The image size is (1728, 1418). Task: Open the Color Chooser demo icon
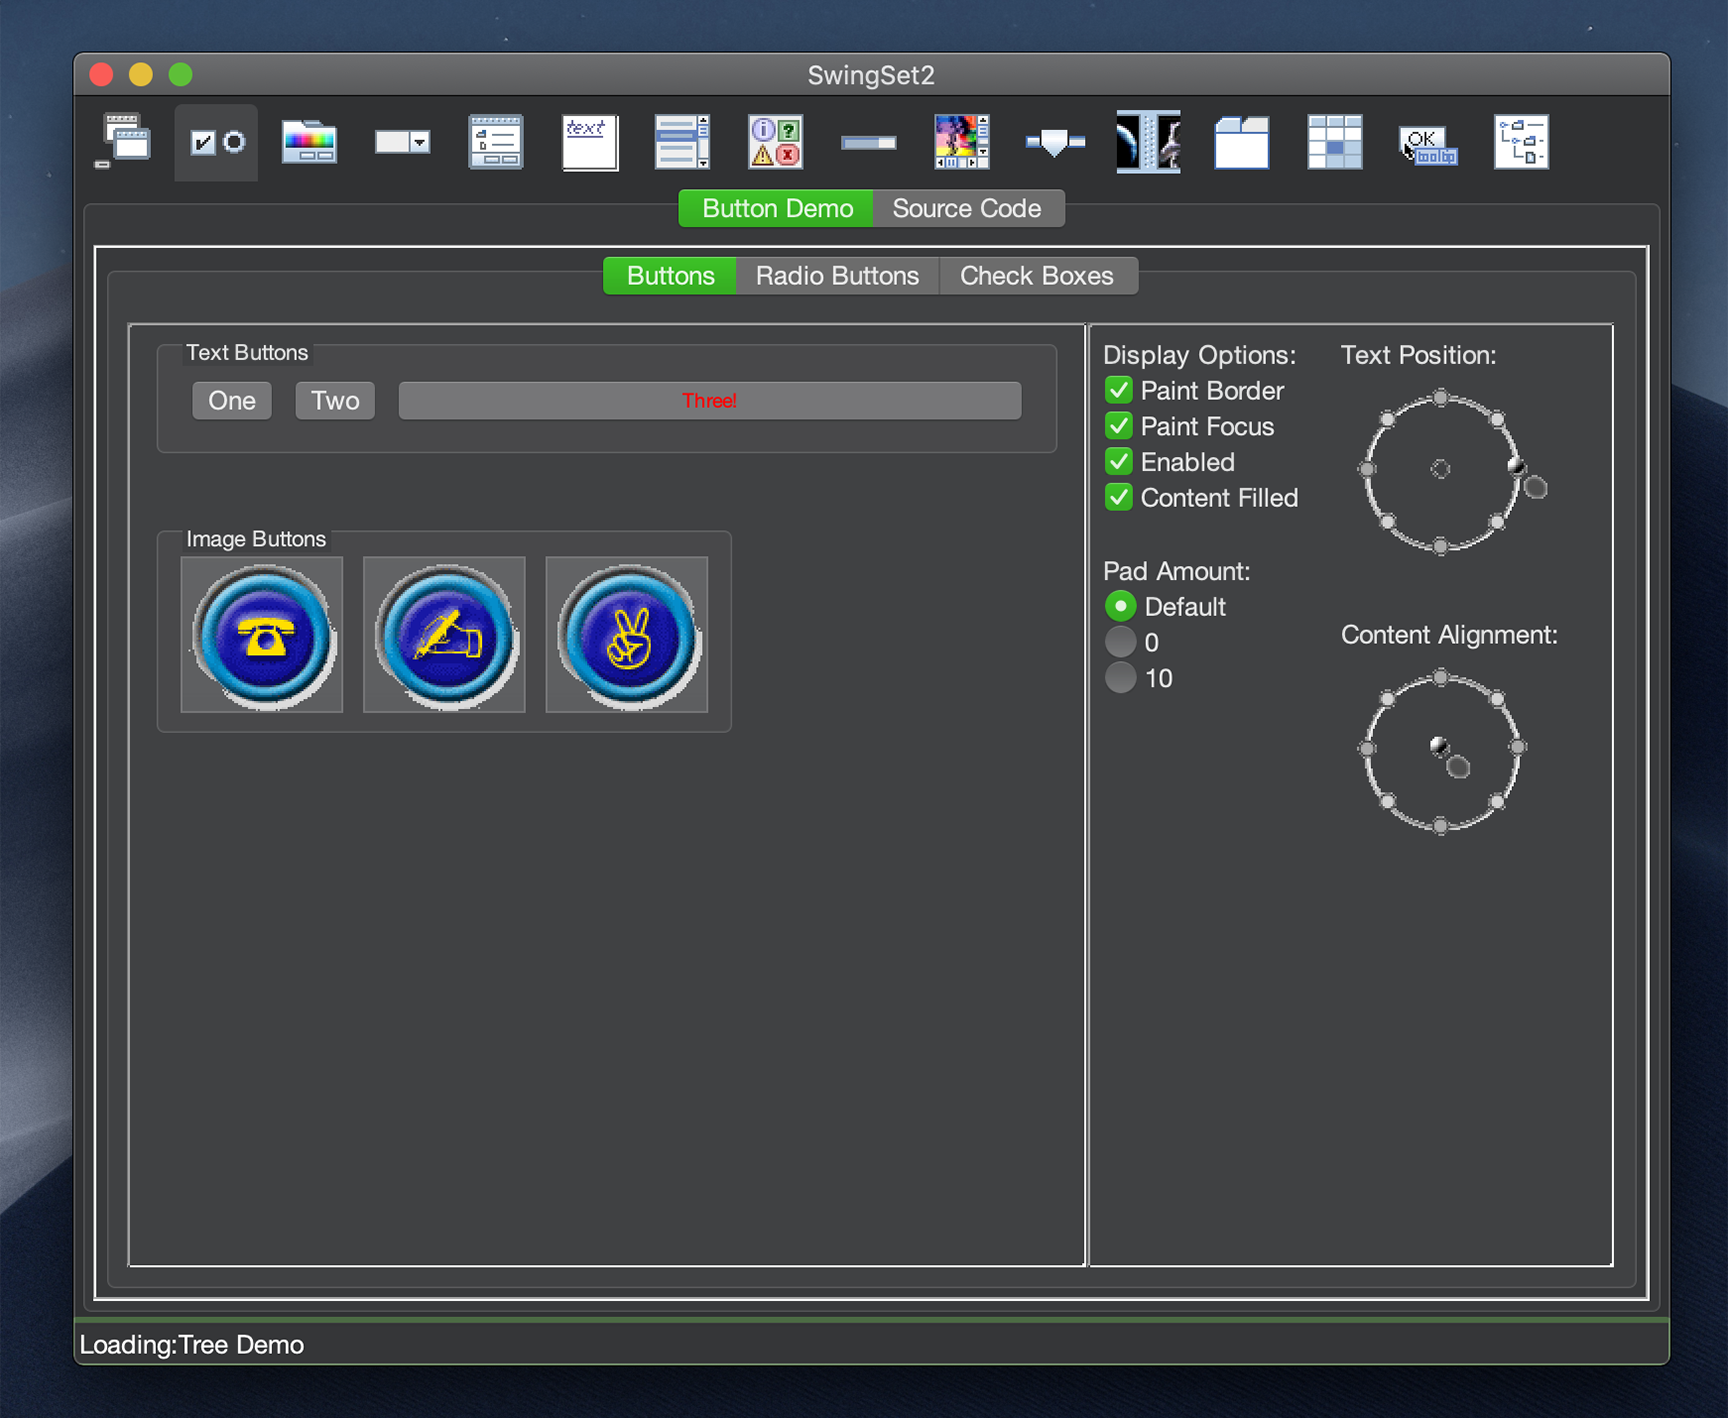[x=309, y=141]
